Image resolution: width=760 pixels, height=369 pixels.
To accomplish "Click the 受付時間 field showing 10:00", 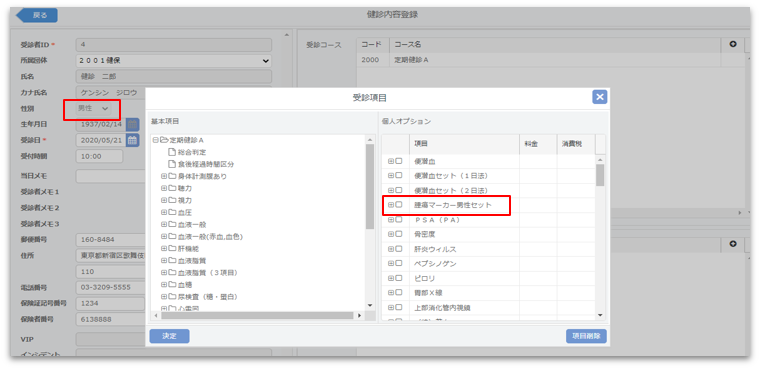I will [99, 156].
